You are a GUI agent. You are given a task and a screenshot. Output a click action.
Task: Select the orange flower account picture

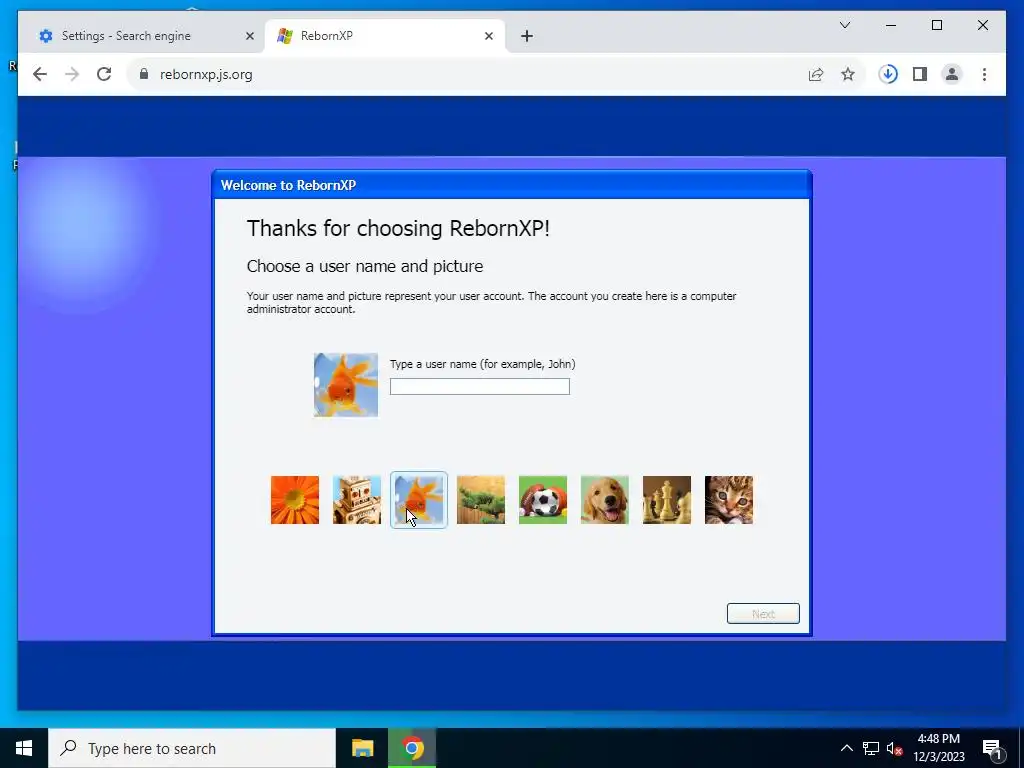[x=295, y=500]
